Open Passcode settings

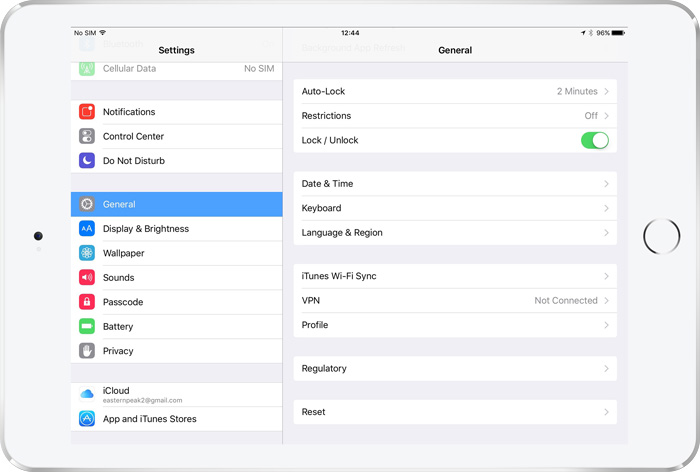[x=176, y=302]
